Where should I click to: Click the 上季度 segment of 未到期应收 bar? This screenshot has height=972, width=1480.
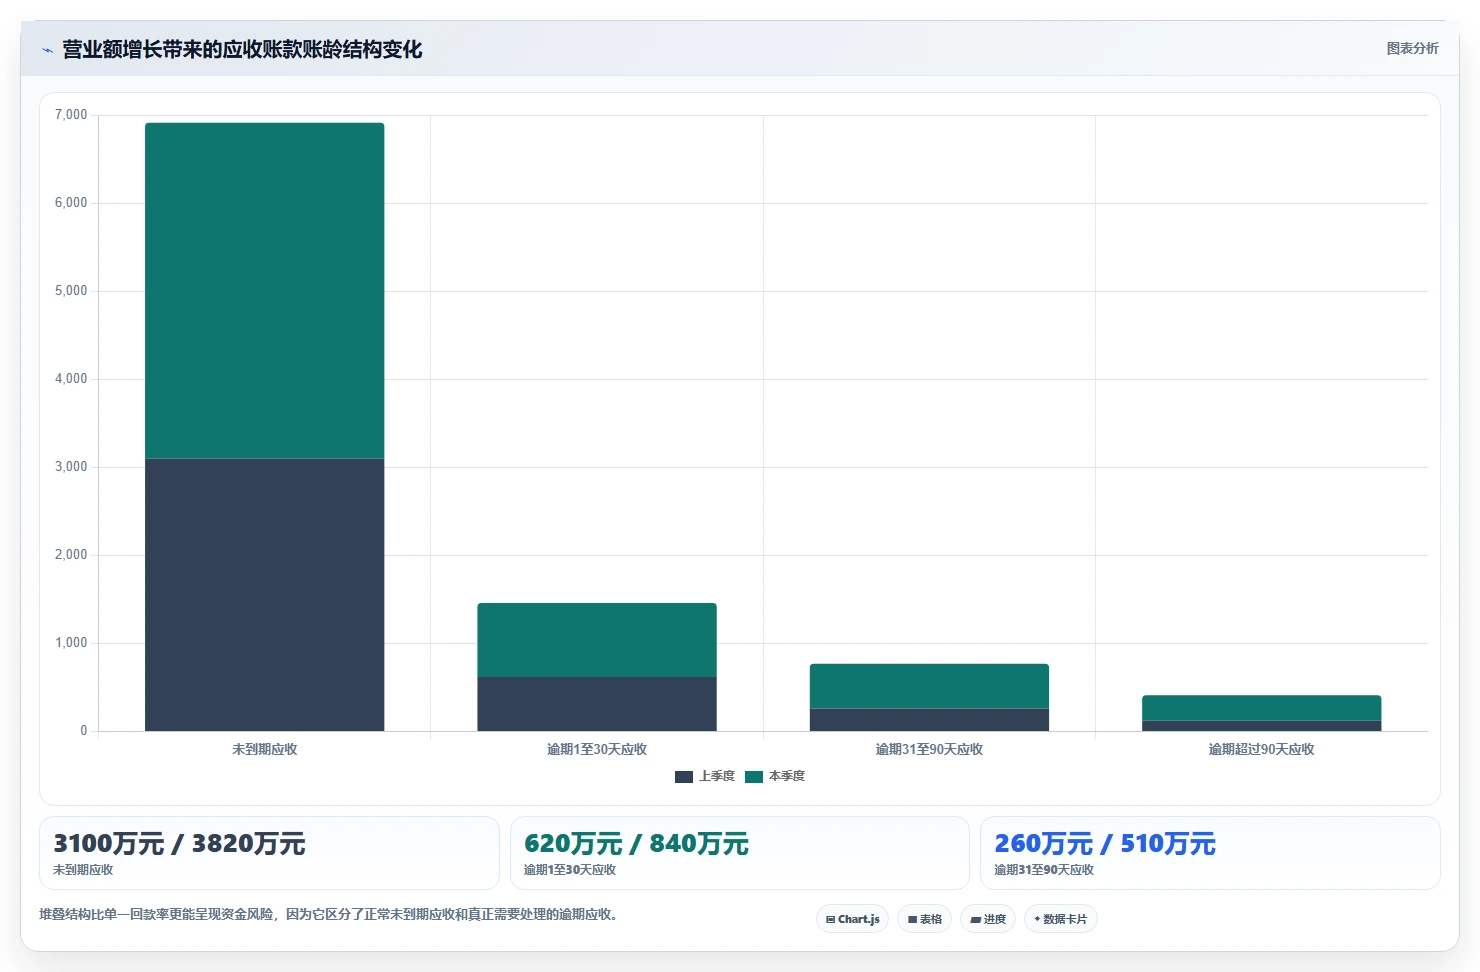pos(265,595)
